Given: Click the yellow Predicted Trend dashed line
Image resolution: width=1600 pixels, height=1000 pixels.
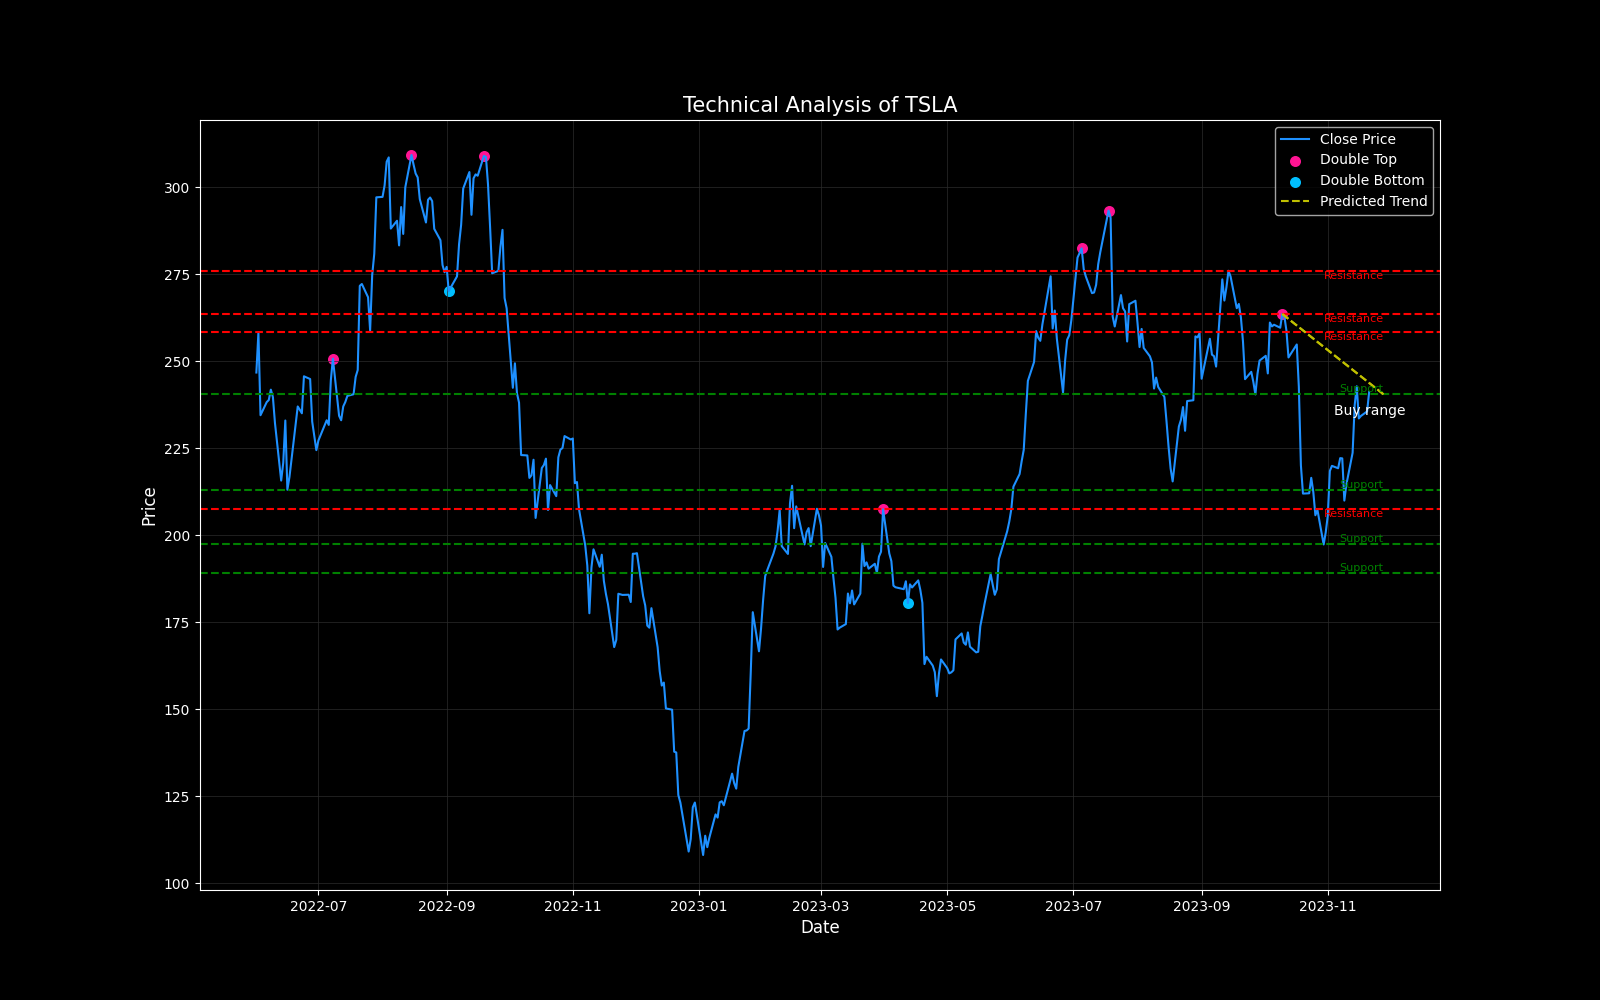Looking at the screenshot, I should point(1333,354).
